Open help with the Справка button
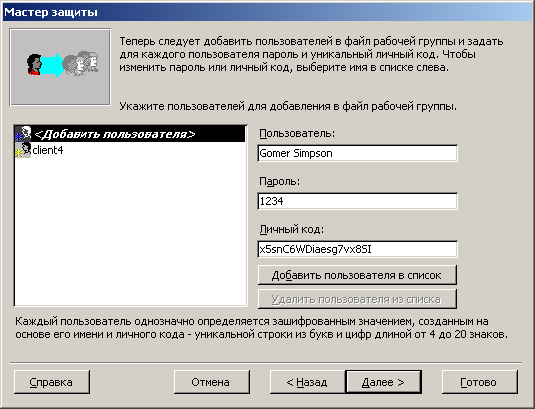Screen dimensions: 535x409 tap(52, 382)
